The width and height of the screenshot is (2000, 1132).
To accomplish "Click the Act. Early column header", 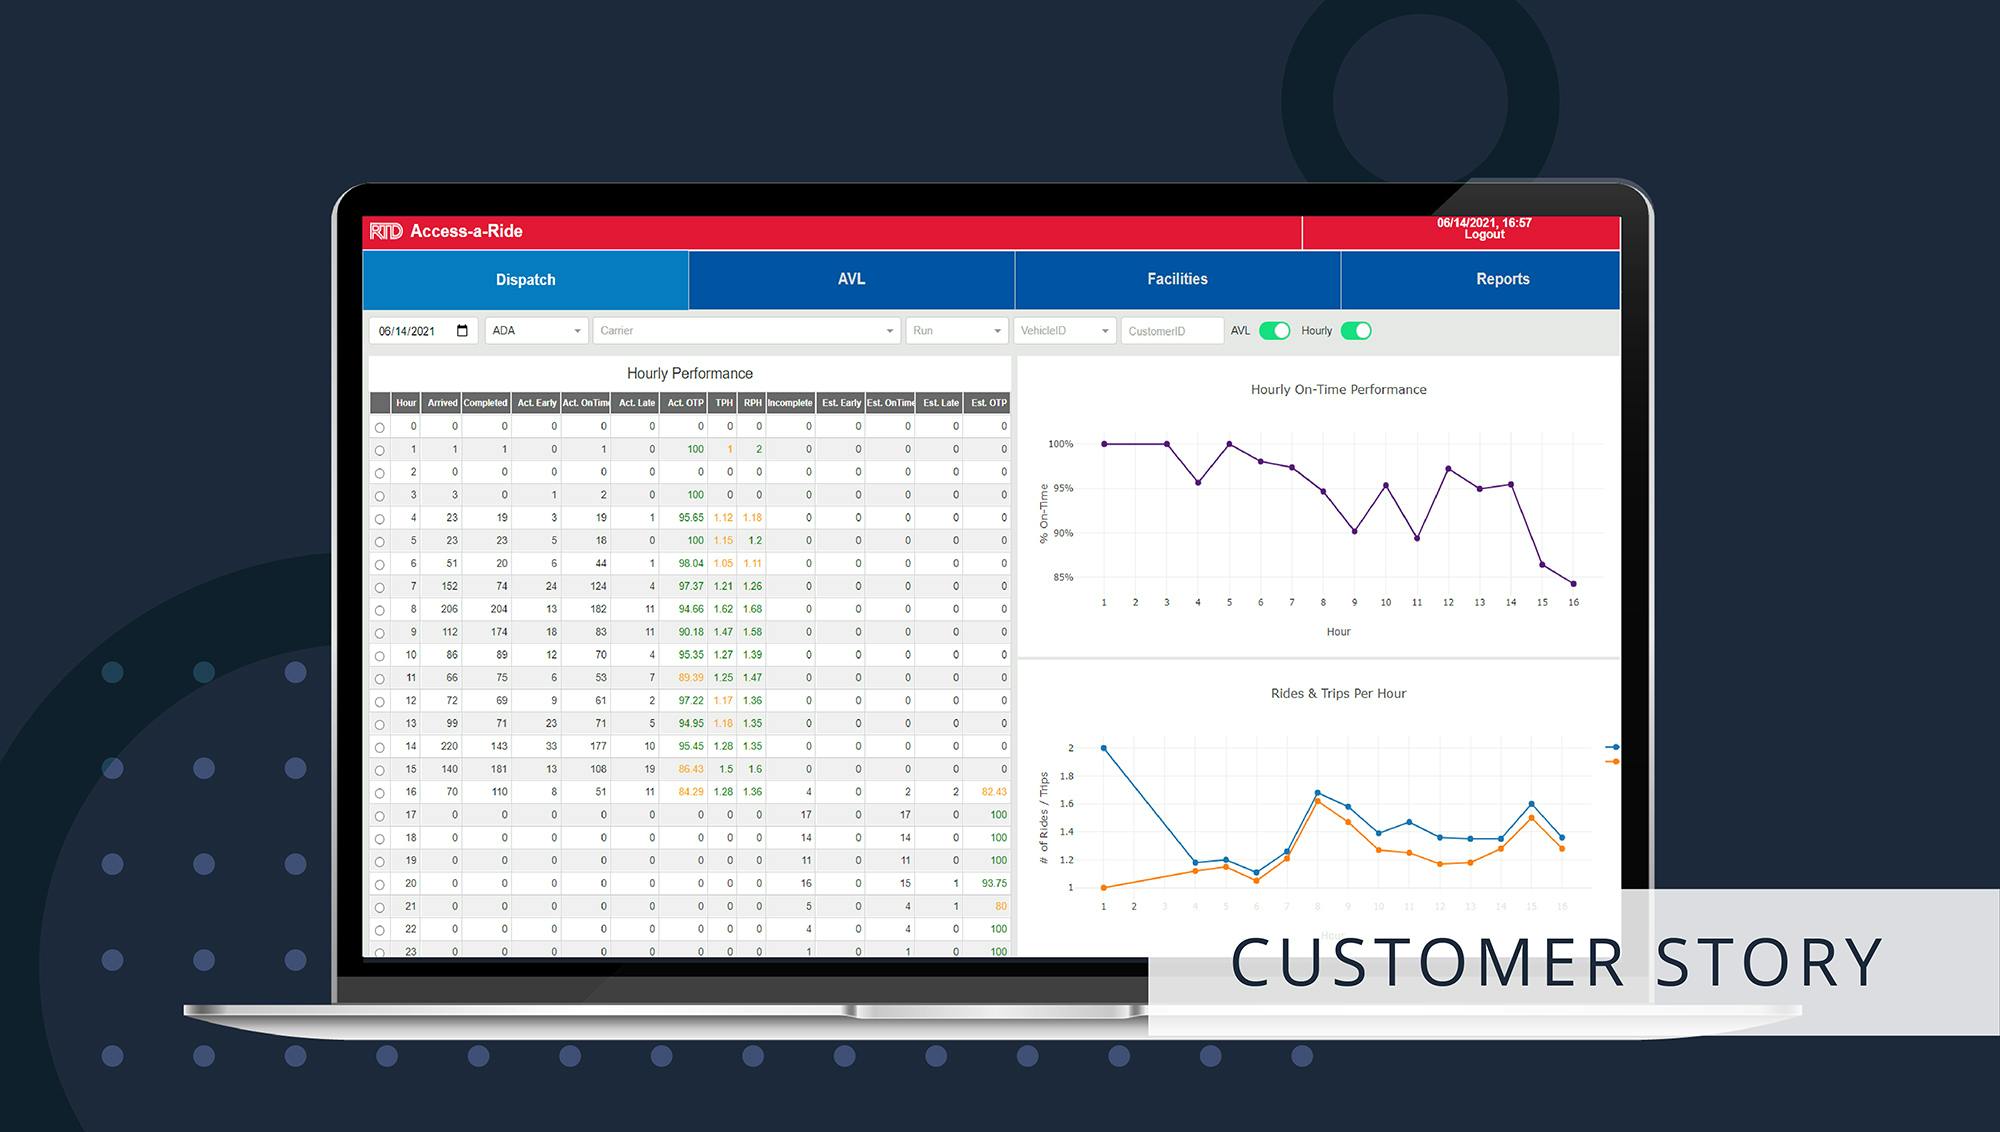I will click(536, 403).
